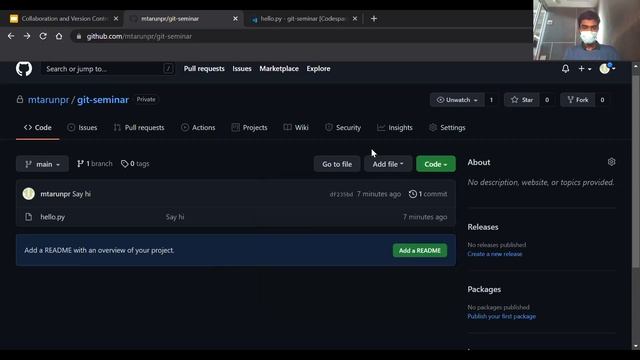Expand the green Code dropdown
640x360 pixels.
[x=436, y=164]
